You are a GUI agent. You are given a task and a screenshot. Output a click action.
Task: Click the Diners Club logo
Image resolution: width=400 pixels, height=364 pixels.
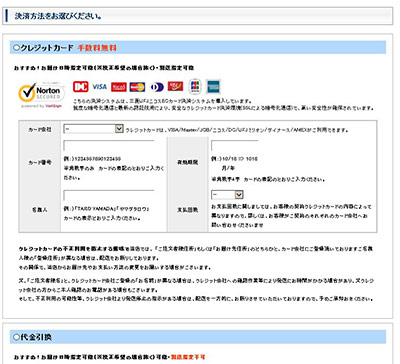click(x=156, y=87)
